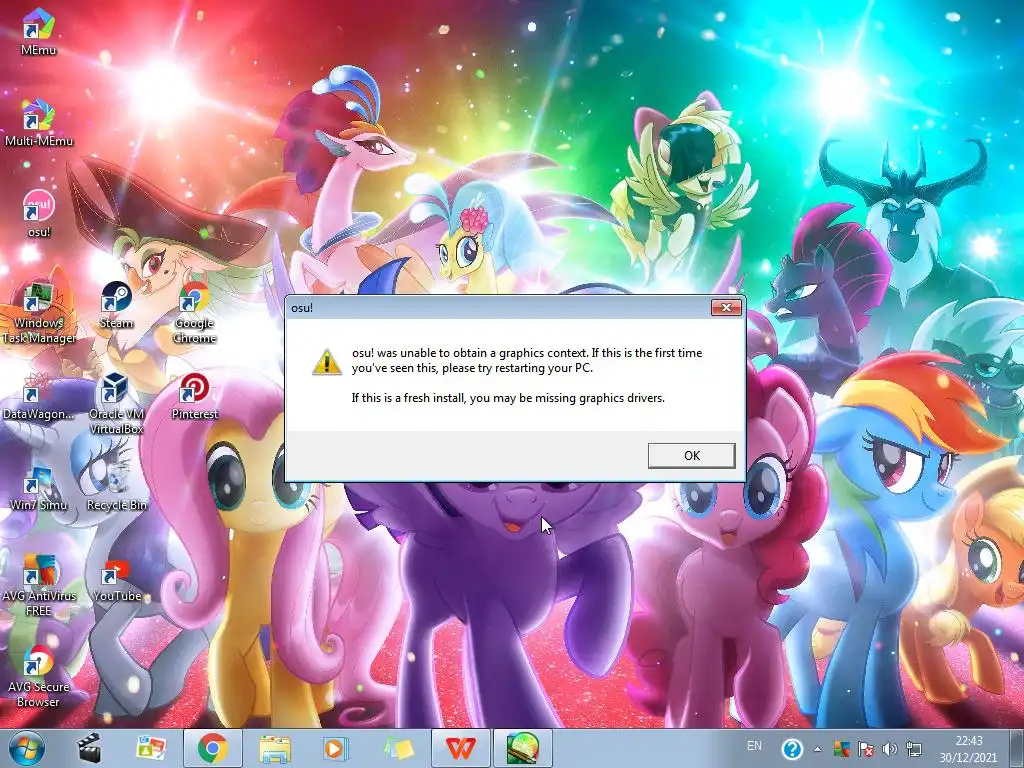This screenshot has width=1024, height=768.
Task: Open the volume speaker tray icon
Action: pos(889,749)
